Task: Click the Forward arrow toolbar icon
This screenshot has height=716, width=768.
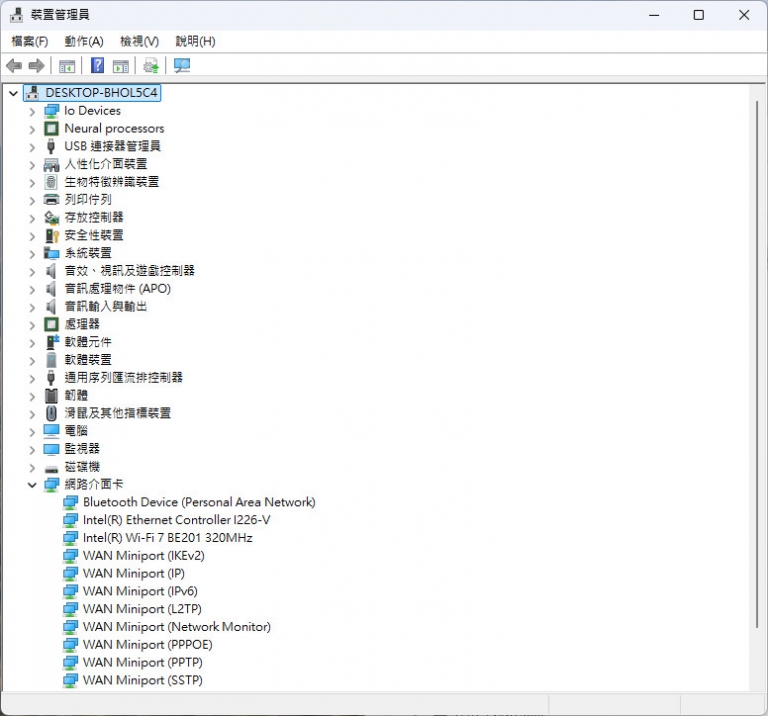Action: tap(37, 65)
